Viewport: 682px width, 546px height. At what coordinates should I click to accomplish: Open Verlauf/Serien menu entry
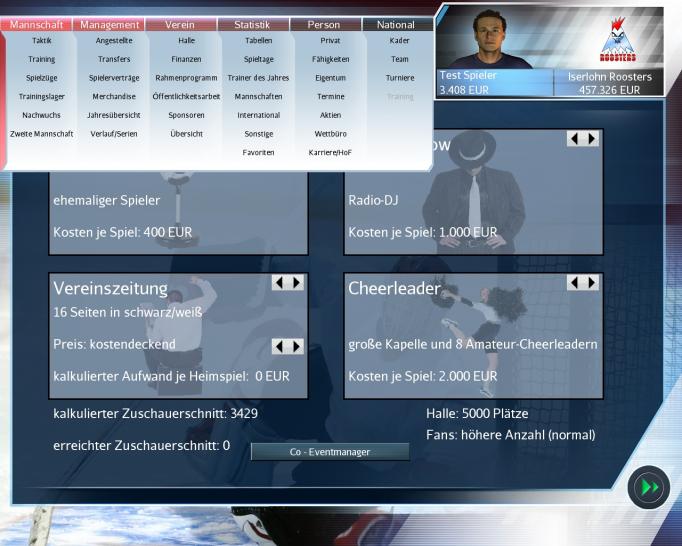(x=114, y=134)
